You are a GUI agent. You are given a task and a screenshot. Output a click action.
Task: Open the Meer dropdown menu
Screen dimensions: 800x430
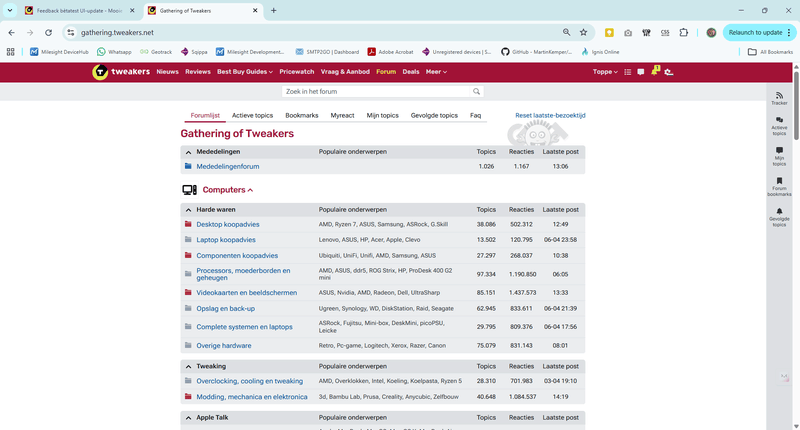pos(436,72)
